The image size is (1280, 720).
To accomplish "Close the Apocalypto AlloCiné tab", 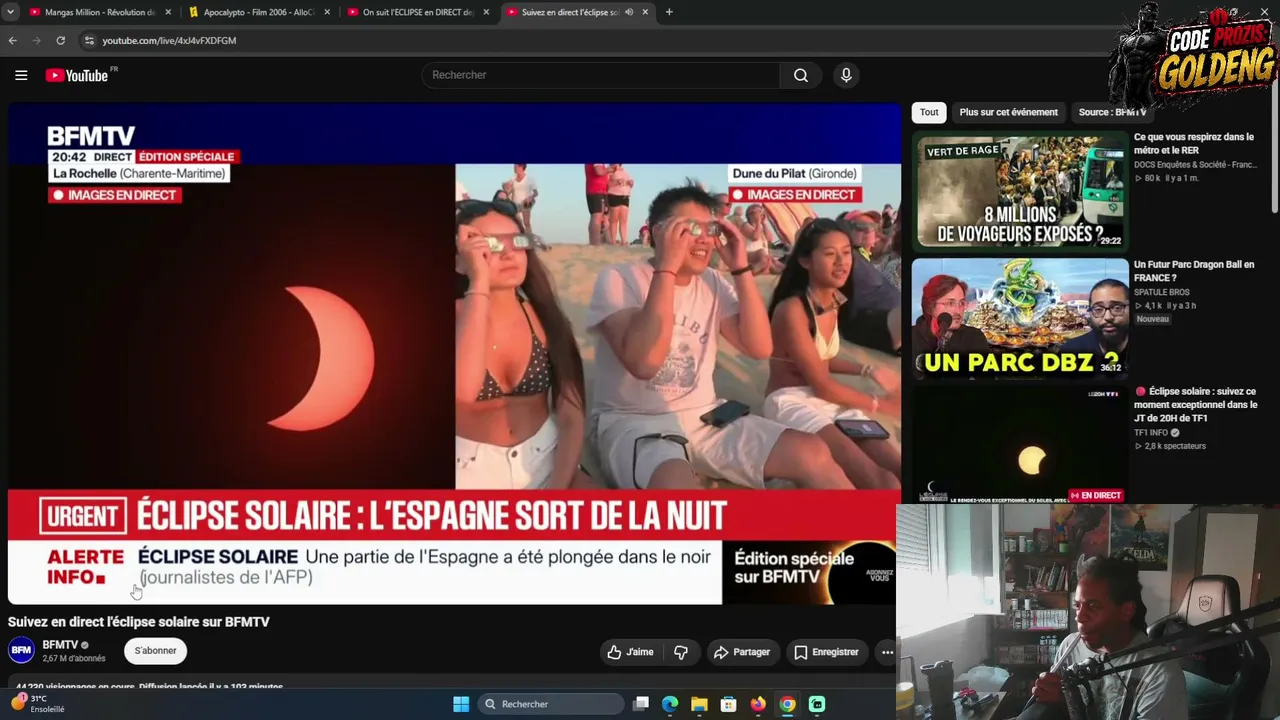I will (327, 12).
